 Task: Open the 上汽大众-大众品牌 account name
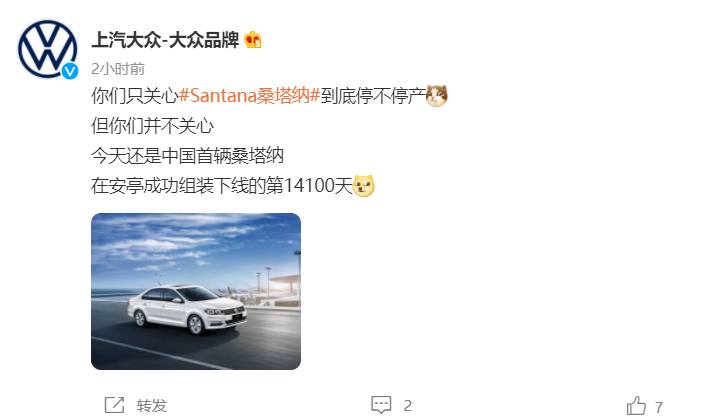tap(165, 40)
